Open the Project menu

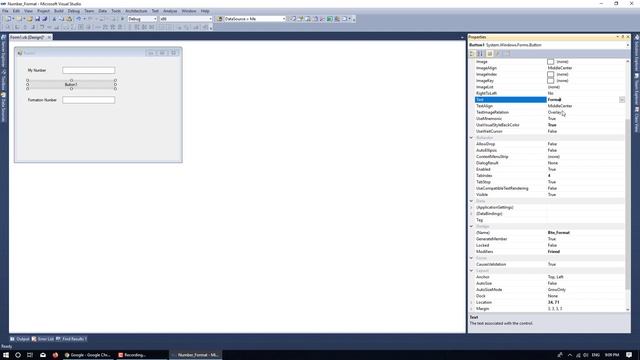click(x=43, y=11)
